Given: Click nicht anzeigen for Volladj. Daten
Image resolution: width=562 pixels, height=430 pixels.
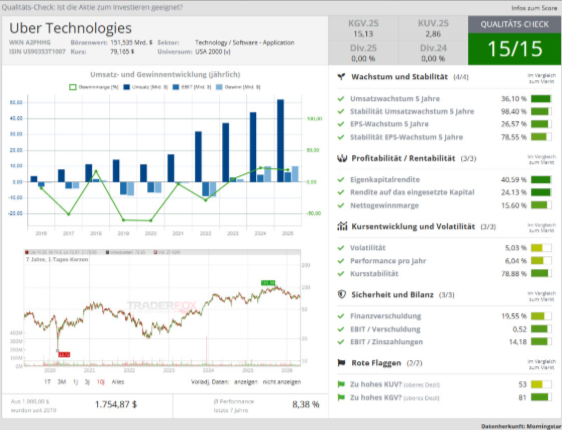Looking at the screenshot, I should (282, 382).
